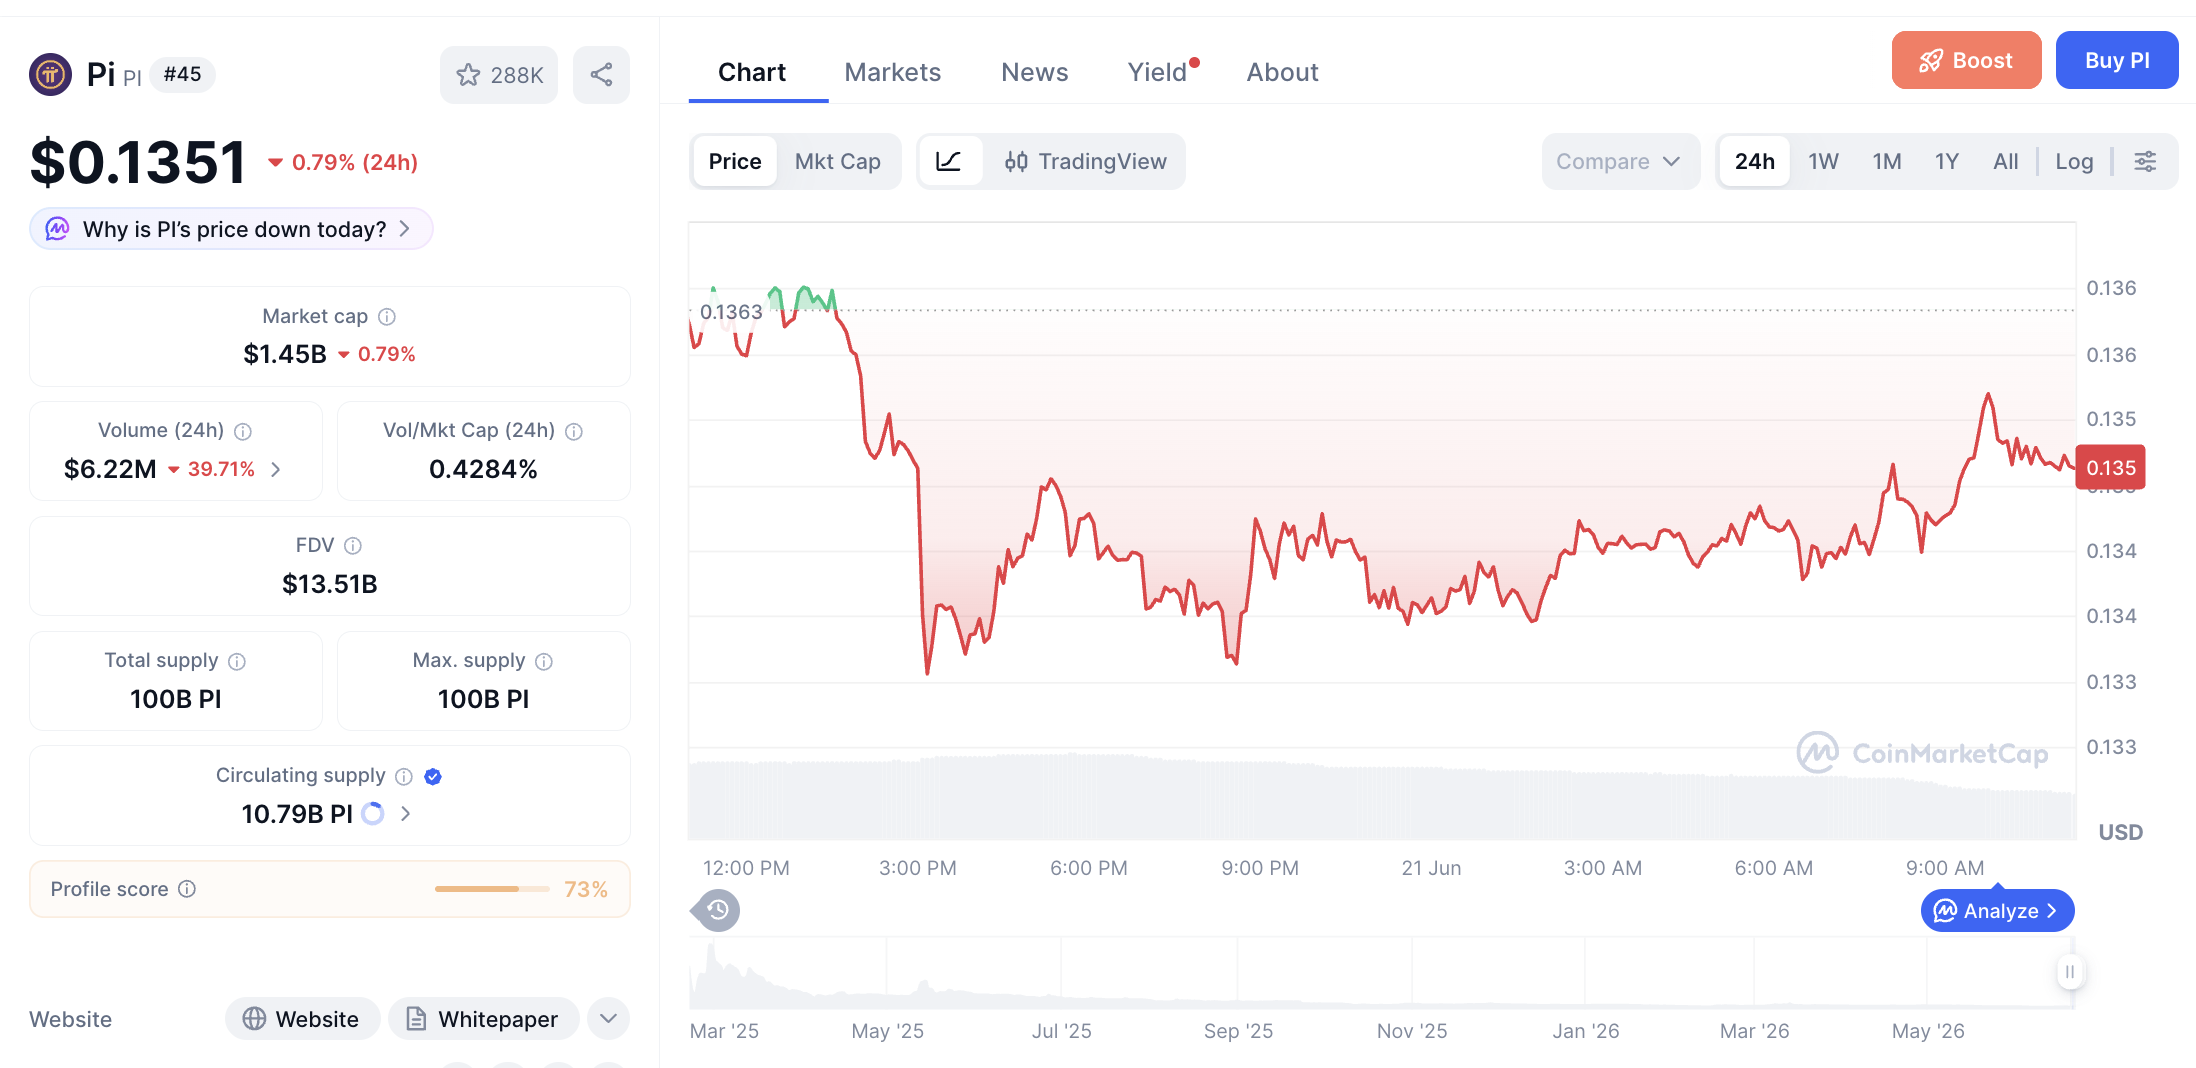Open chart settings sliders icon

(x=2145, y=161)
